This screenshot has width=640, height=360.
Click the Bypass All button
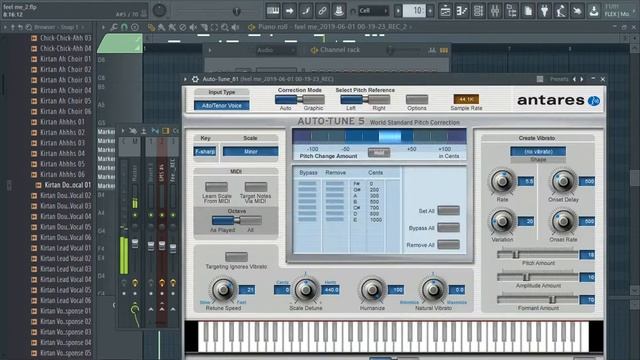pos(448,228)
